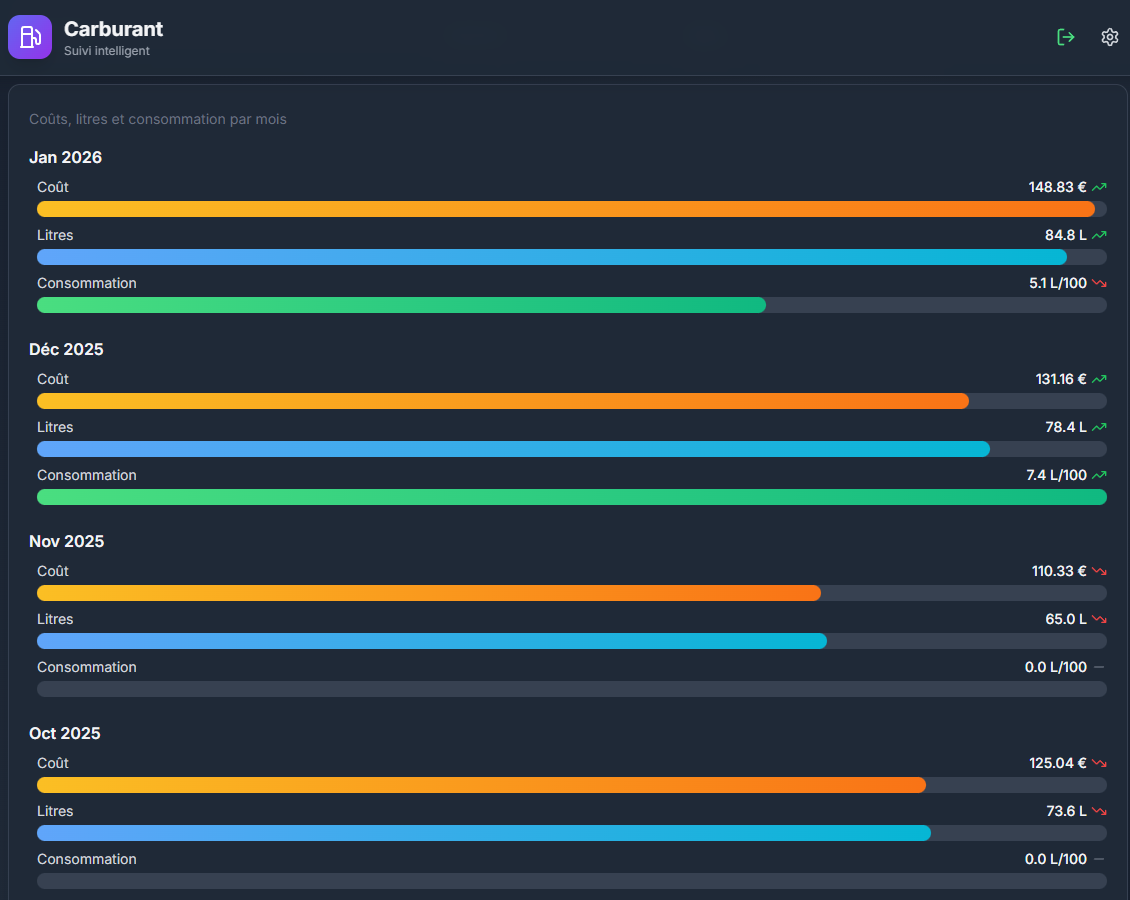The width and height of the screenshot is (1130, 900).
Task: Open settings with the gear icon
Action: [x=1109, y=37]
